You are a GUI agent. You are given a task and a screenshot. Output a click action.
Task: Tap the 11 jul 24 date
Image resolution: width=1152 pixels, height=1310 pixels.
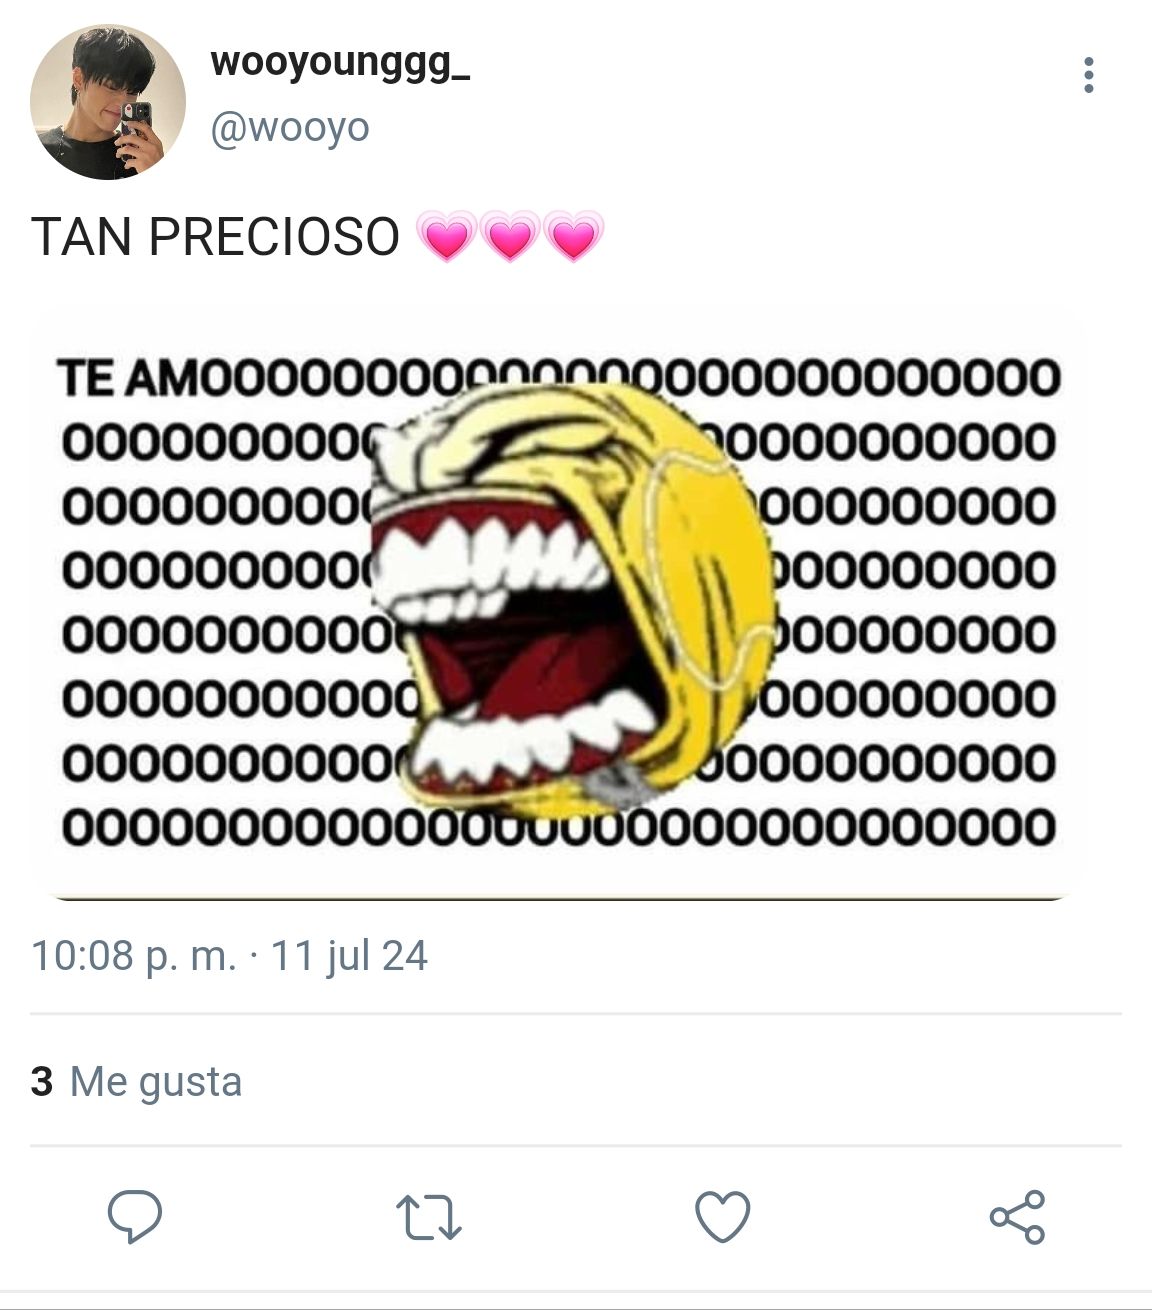point(349,956)
